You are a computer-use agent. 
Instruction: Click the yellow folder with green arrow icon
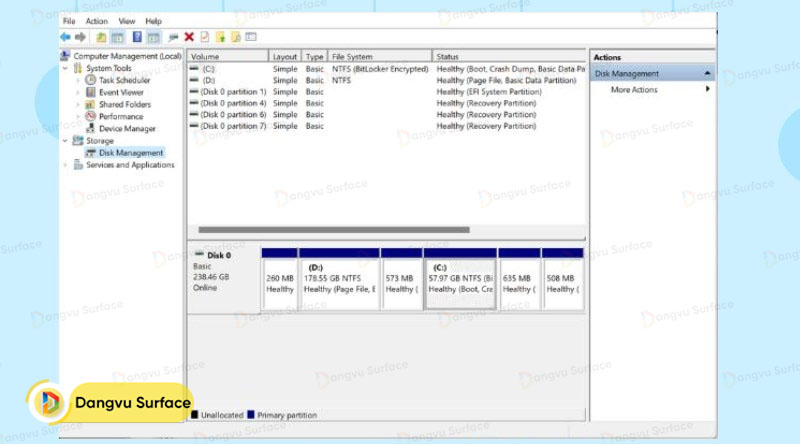tap(220, 37)
